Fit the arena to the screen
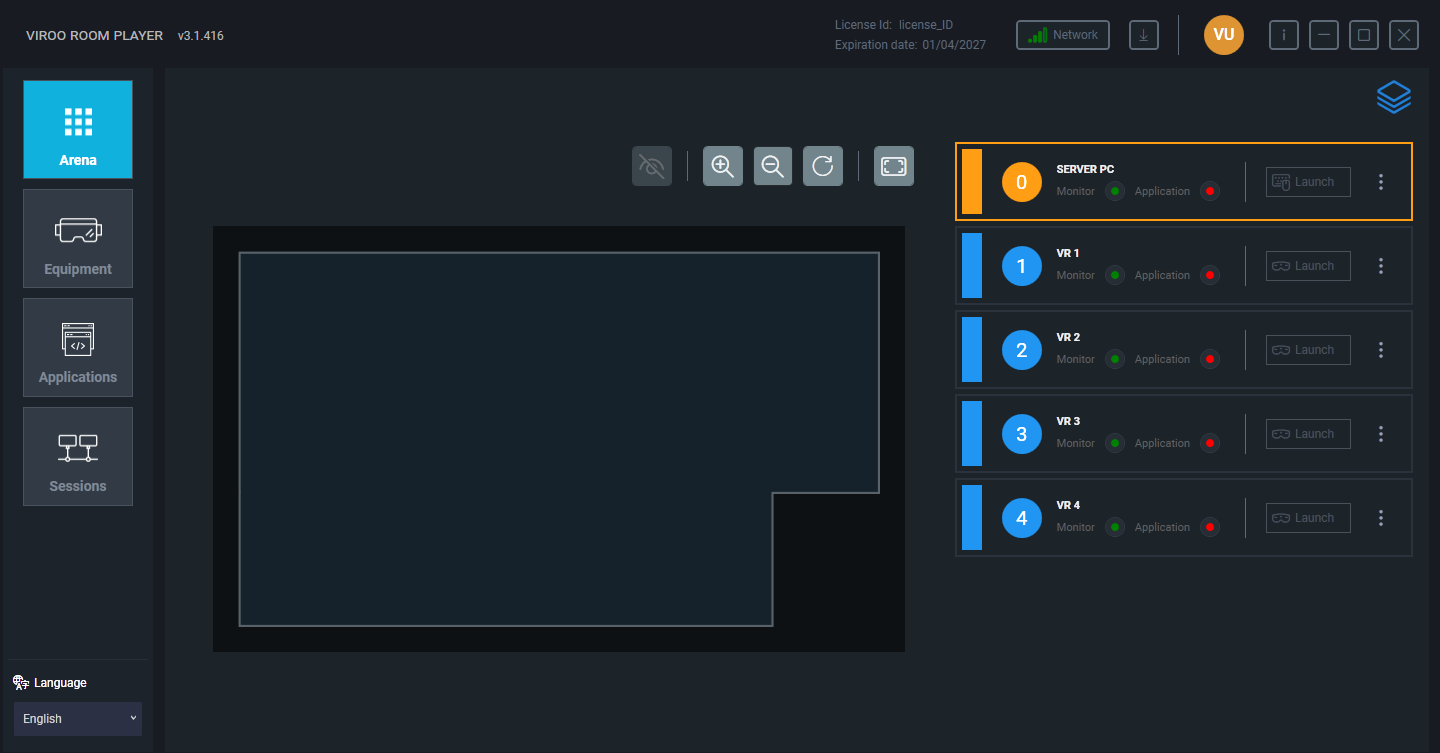1440x753 pixels. [x=894, y=166]
